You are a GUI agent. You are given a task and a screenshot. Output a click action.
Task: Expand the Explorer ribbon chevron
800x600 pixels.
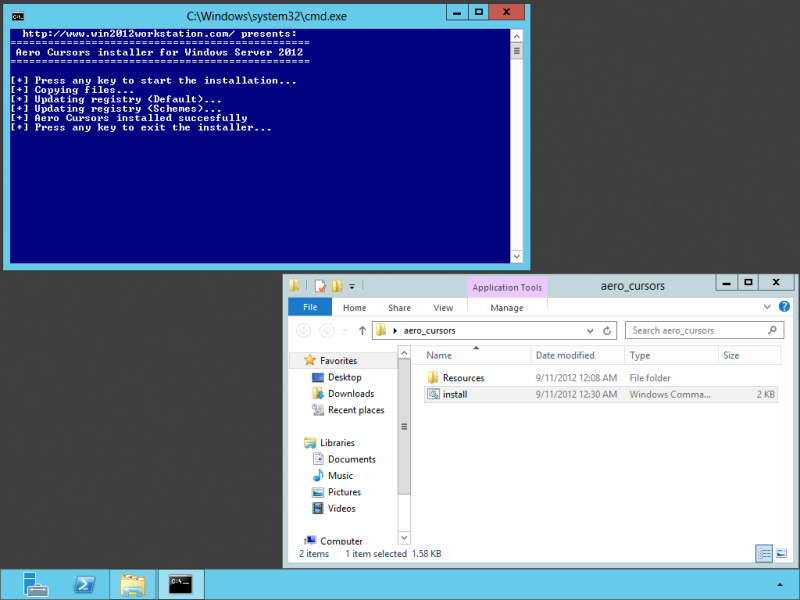[767, 307]
